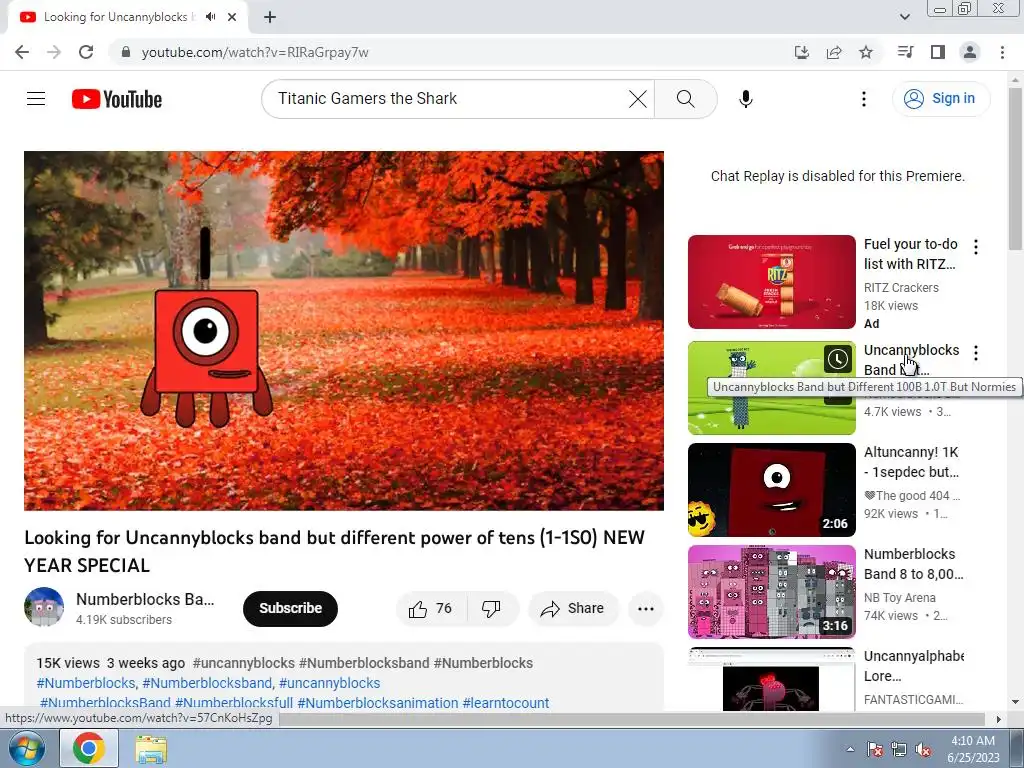Click the magnifying glass search button
The image size is (1024, 768).
coord(685,99)
